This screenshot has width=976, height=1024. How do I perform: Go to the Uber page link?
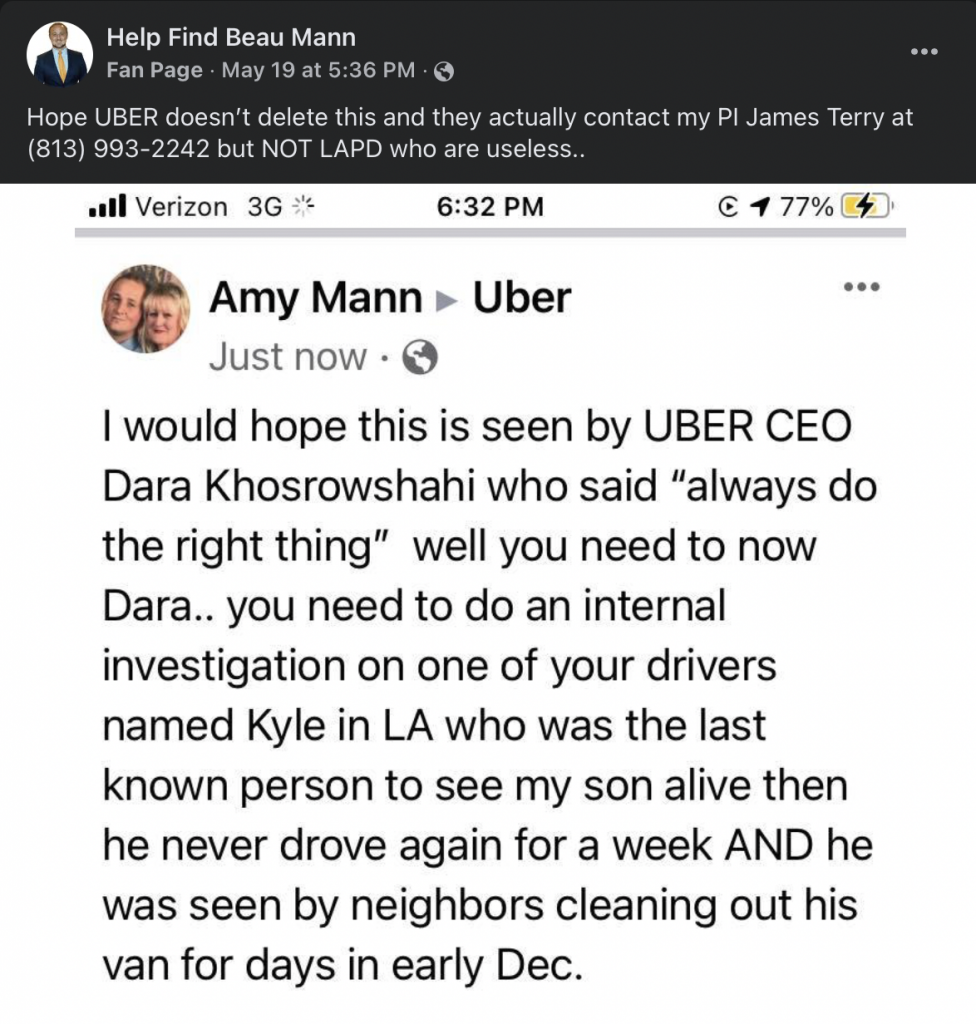pos(521,298)
